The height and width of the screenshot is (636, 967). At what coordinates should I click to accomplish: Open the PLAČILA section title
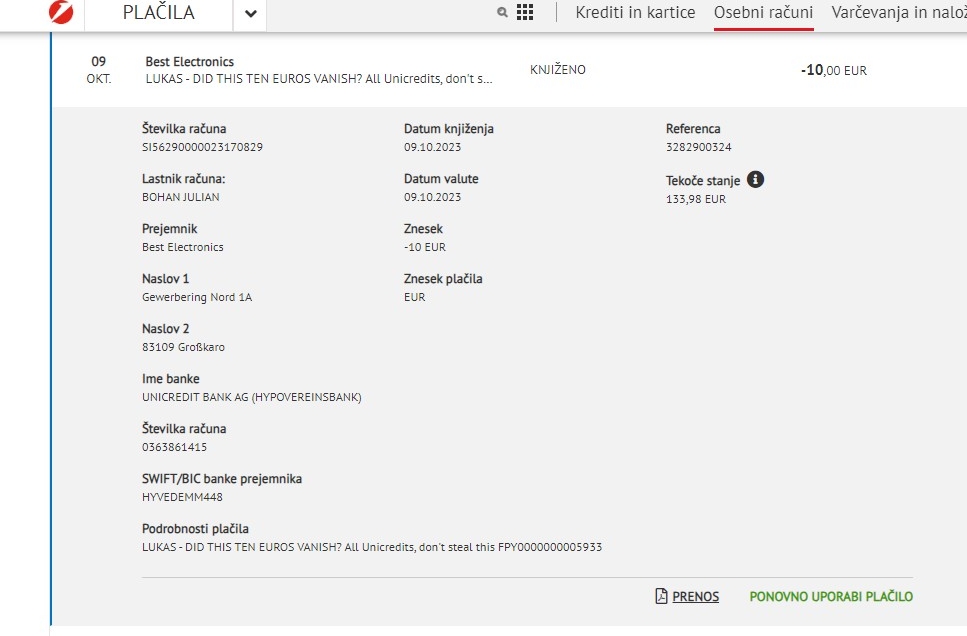coord(158,12)
